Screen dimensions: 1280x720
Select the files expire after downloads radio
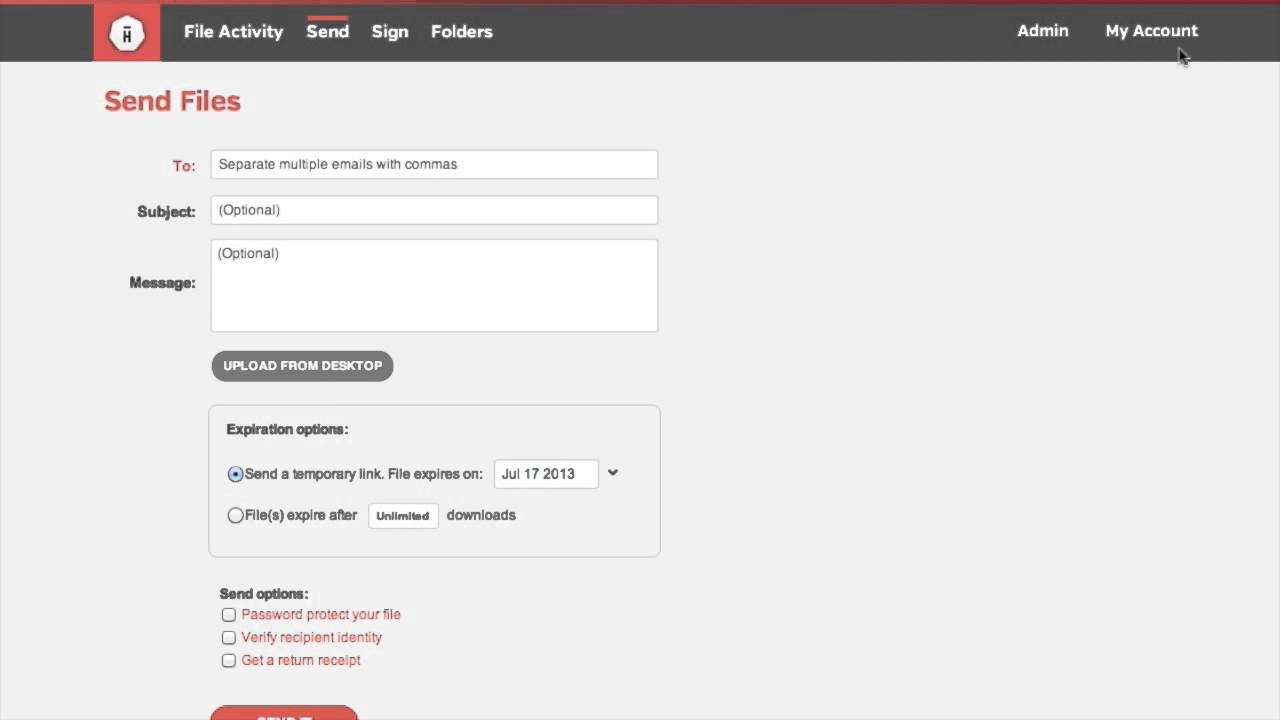[x=235, y=516]
